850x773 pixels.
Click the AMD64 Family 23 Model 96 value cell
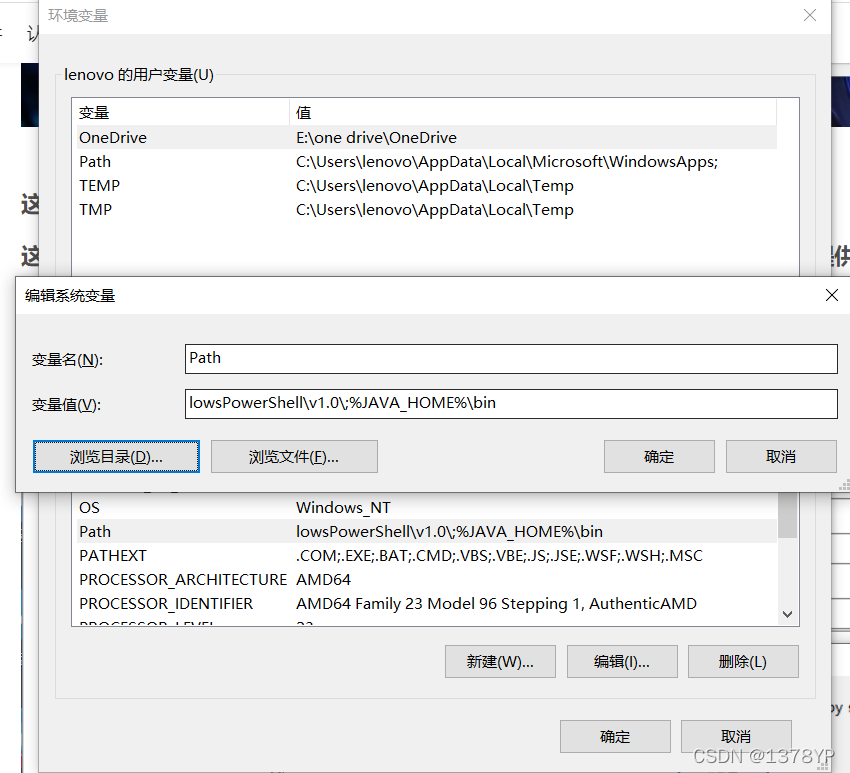coord(496,603)
